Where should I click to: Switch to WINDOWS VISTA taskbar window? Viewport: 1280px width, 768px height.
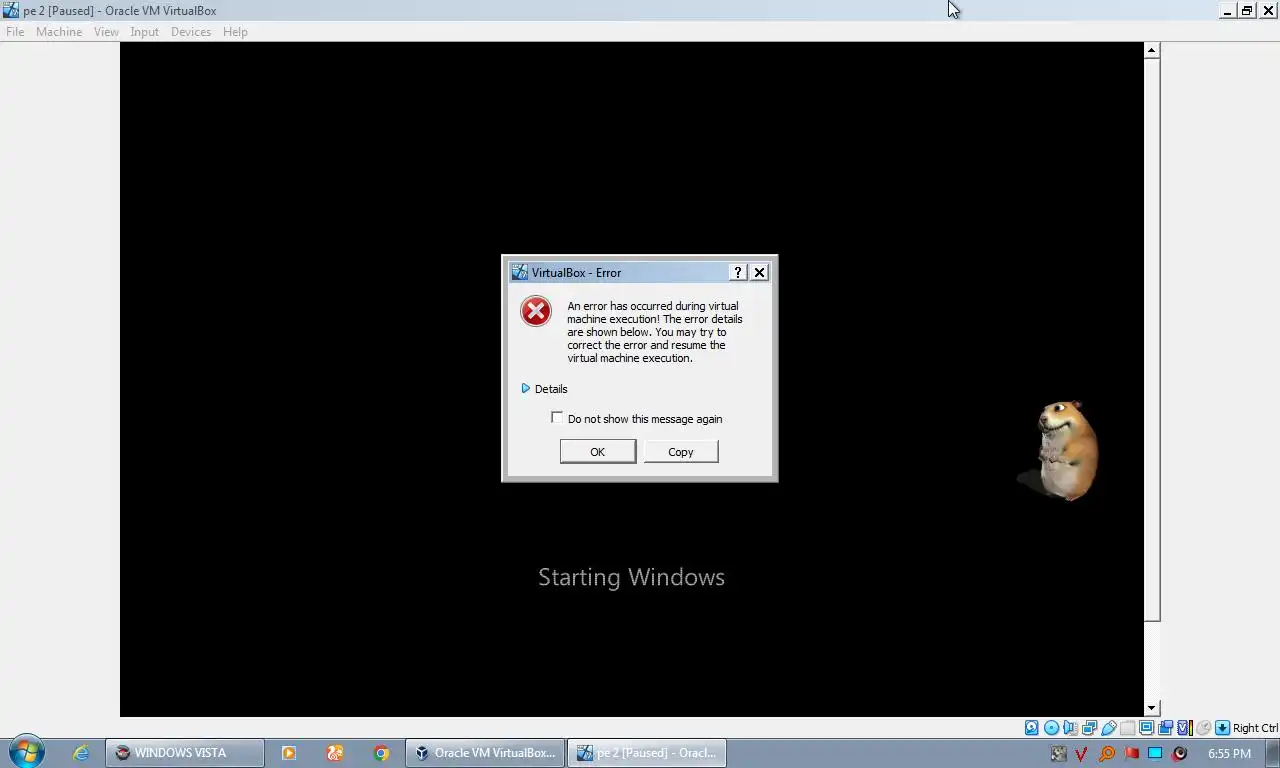tap(185, 753)
